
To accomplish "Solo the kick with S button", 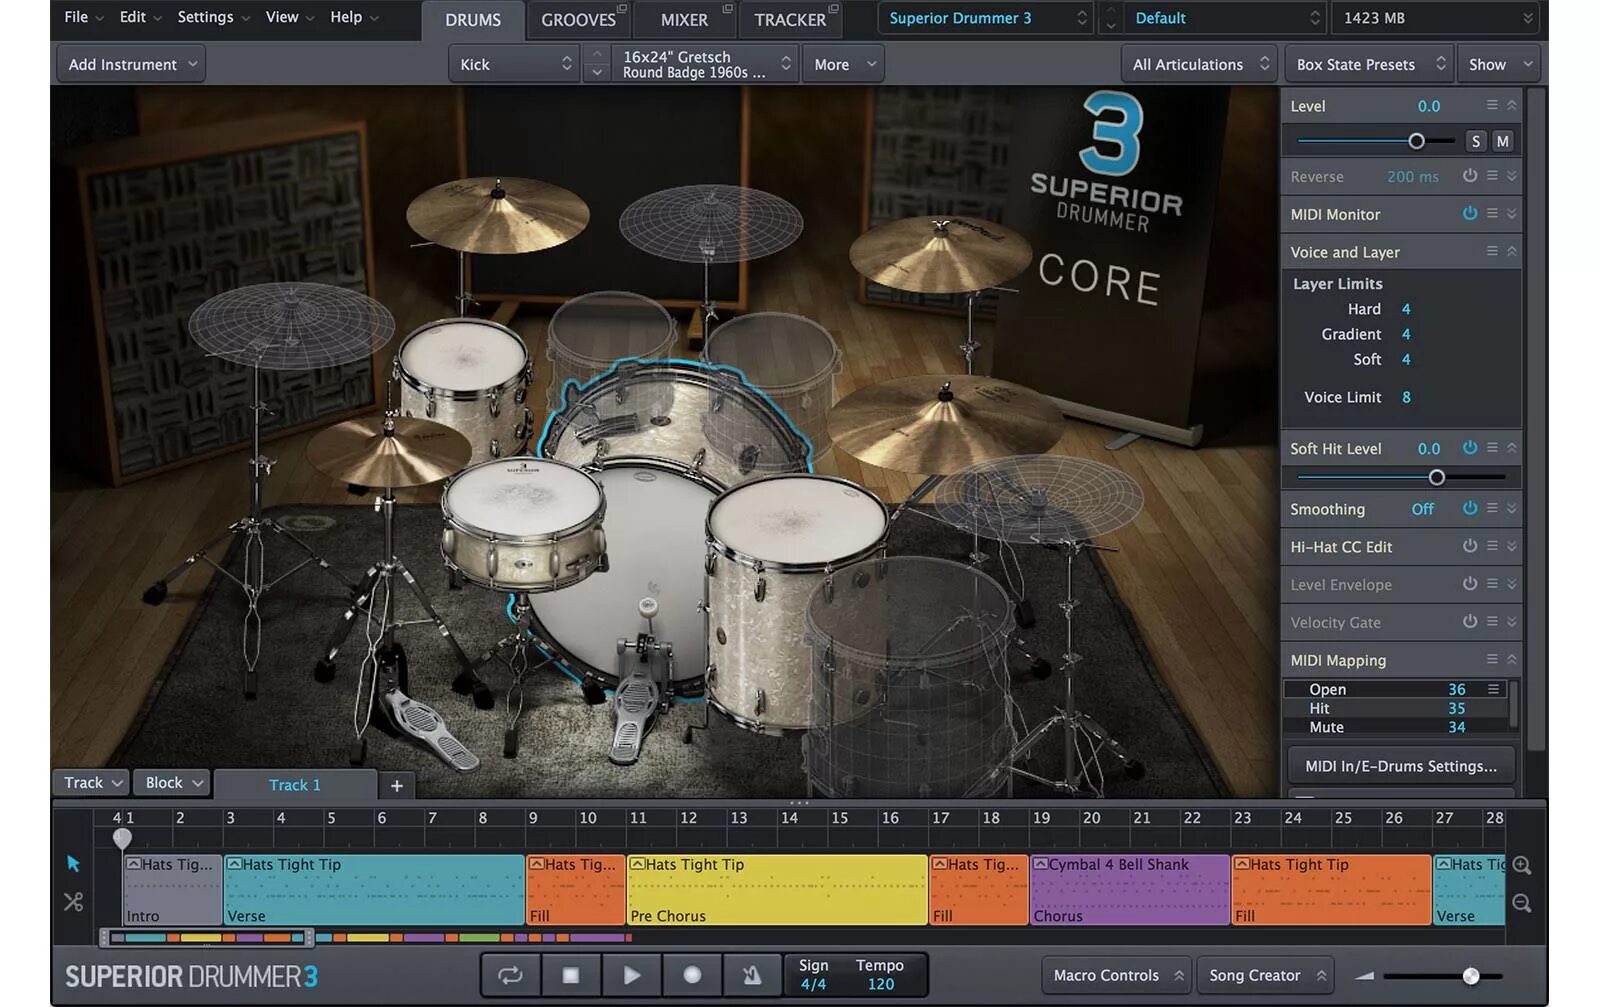I will coord(1476,141).
